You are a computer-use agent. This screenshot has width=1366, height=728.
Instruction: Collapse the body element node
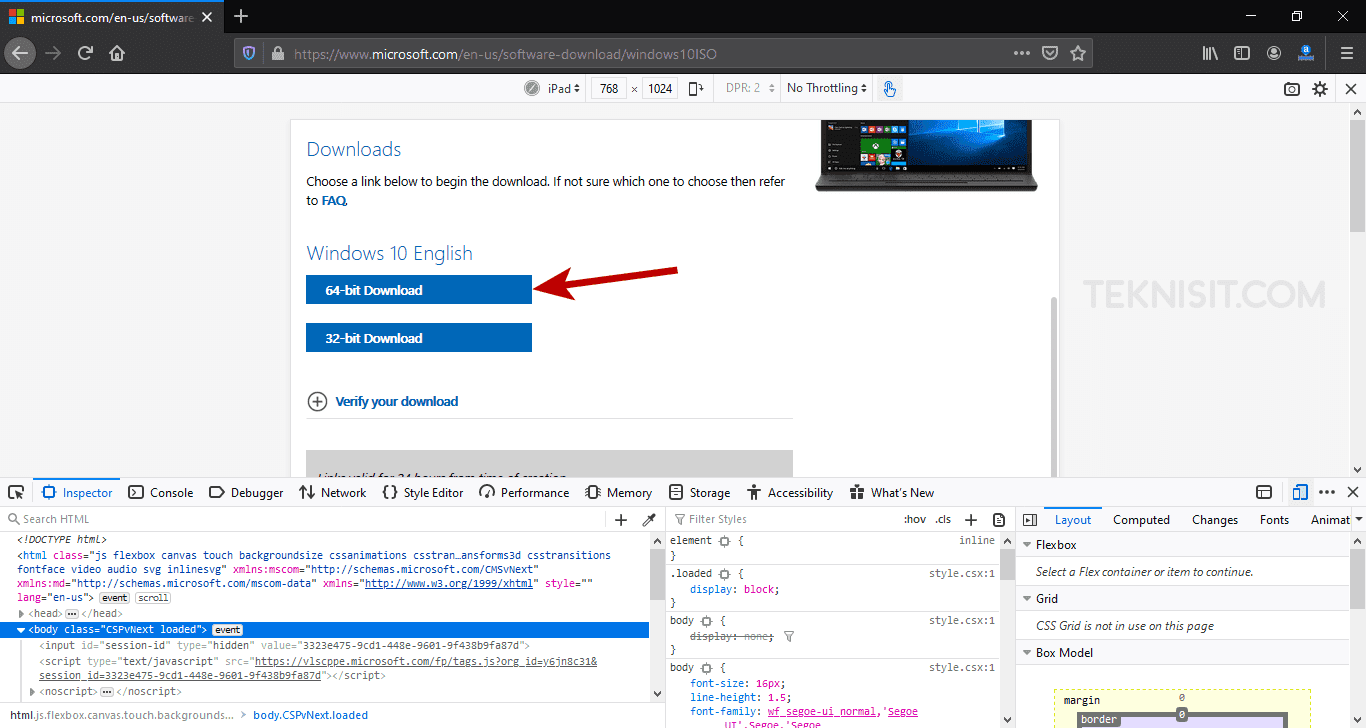(x=22, y=630)
